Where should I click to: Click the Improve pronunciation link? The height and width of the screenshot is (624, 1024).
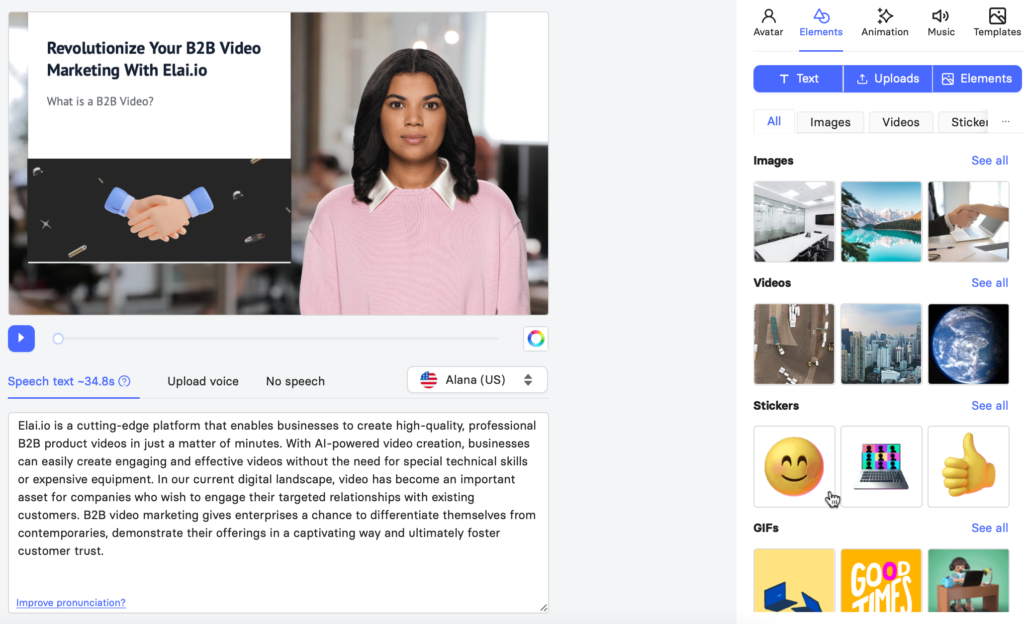click(x=71, y=602)
